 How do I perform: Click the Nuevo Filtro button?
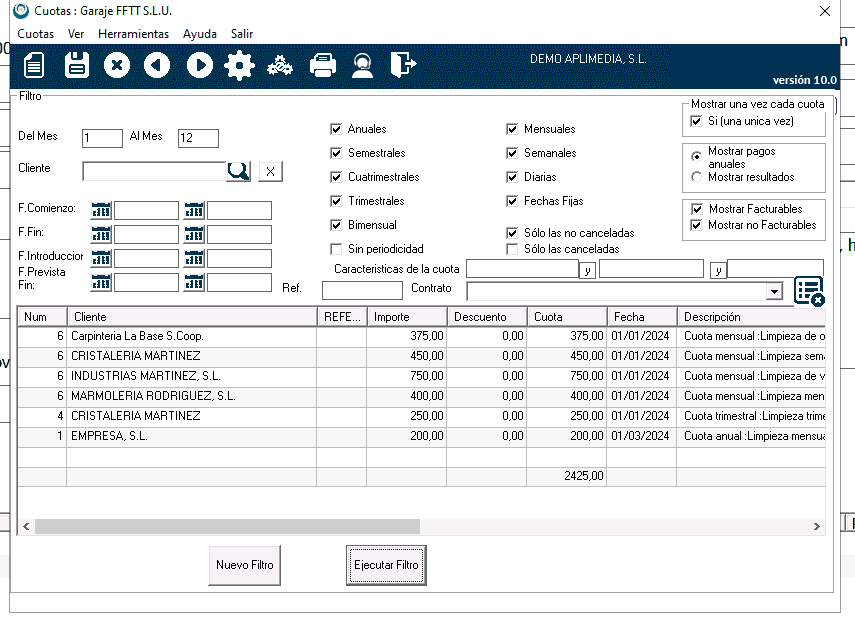(x=245, y=565)
